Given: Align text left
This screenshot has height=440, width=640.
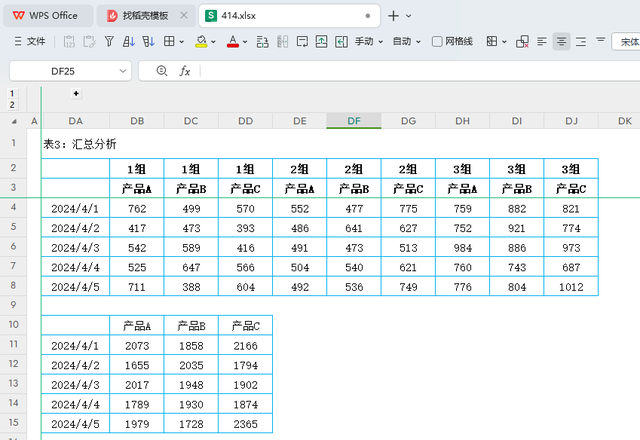Looking at the screenshot, I should point(542,41).
